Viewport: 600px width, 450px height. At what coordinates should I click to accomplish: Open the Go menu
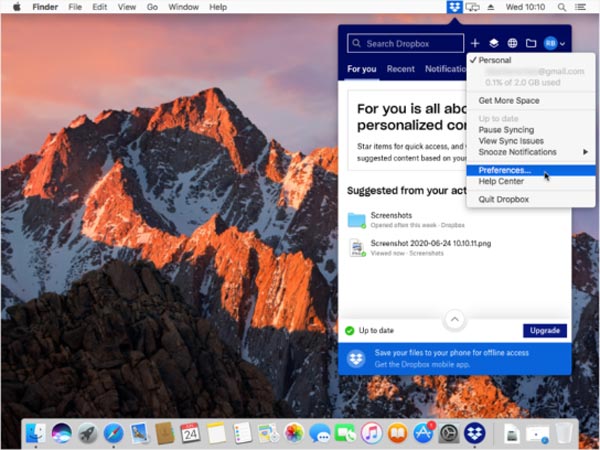152,7
